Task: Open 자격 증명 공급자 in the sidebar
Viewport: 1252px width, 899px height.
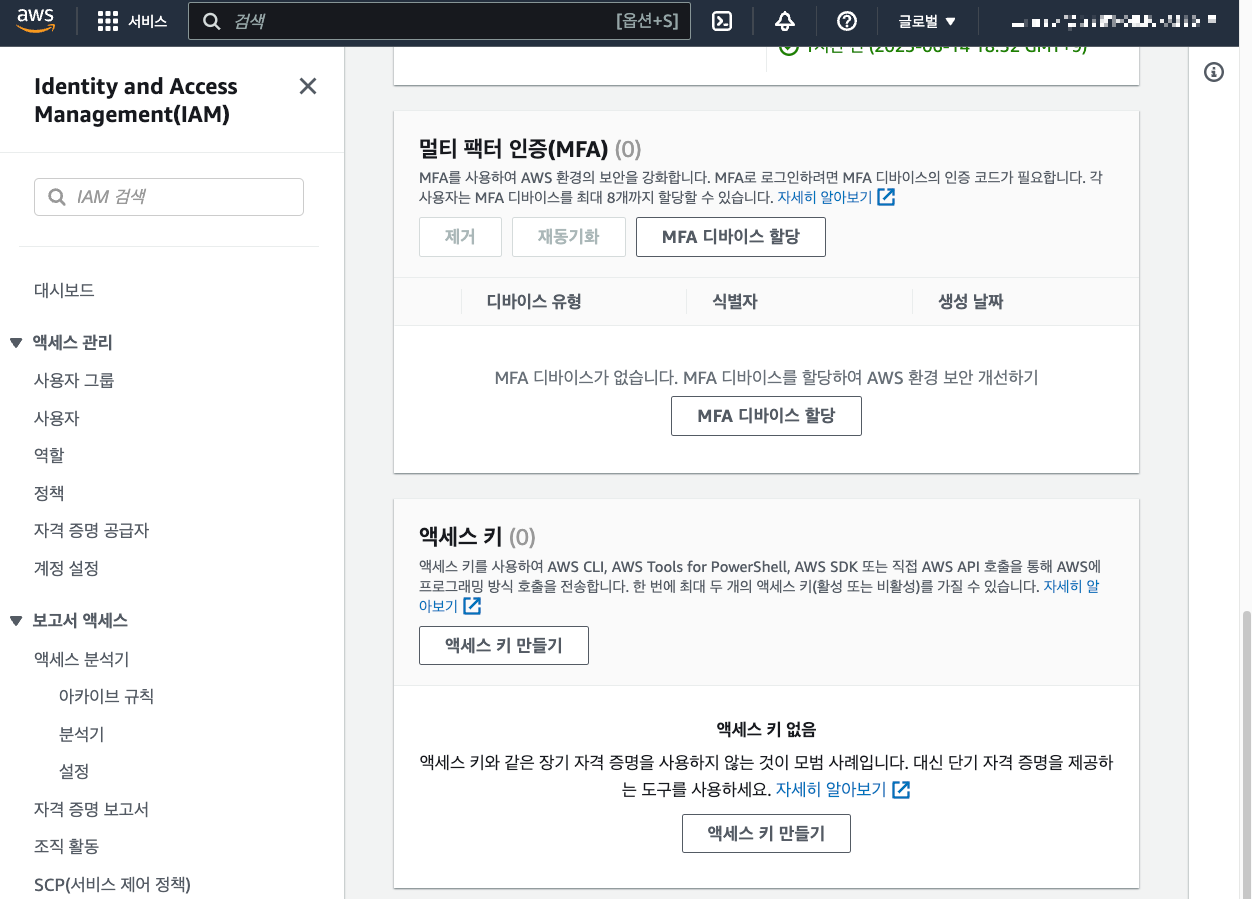Action: [91, 530]
